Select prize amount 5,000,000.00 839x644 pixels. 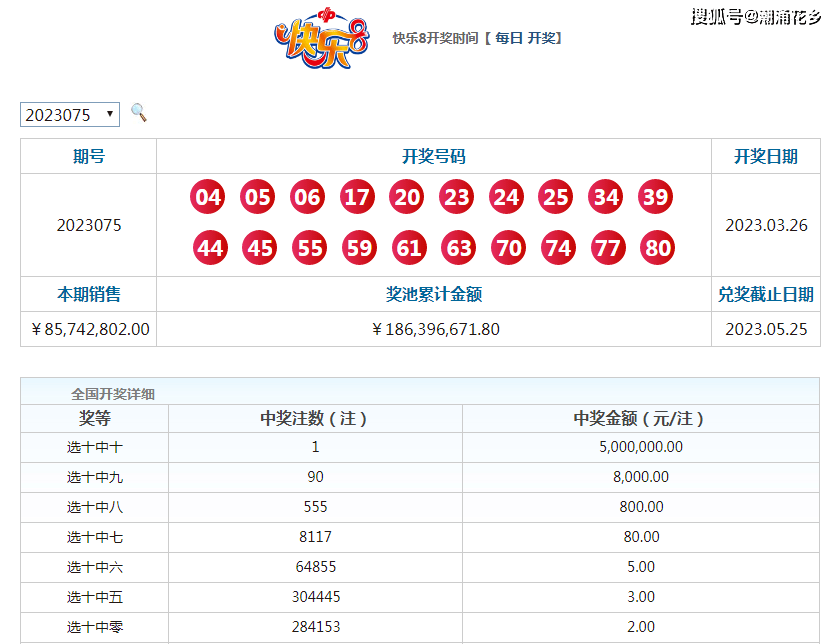point(641,447)
